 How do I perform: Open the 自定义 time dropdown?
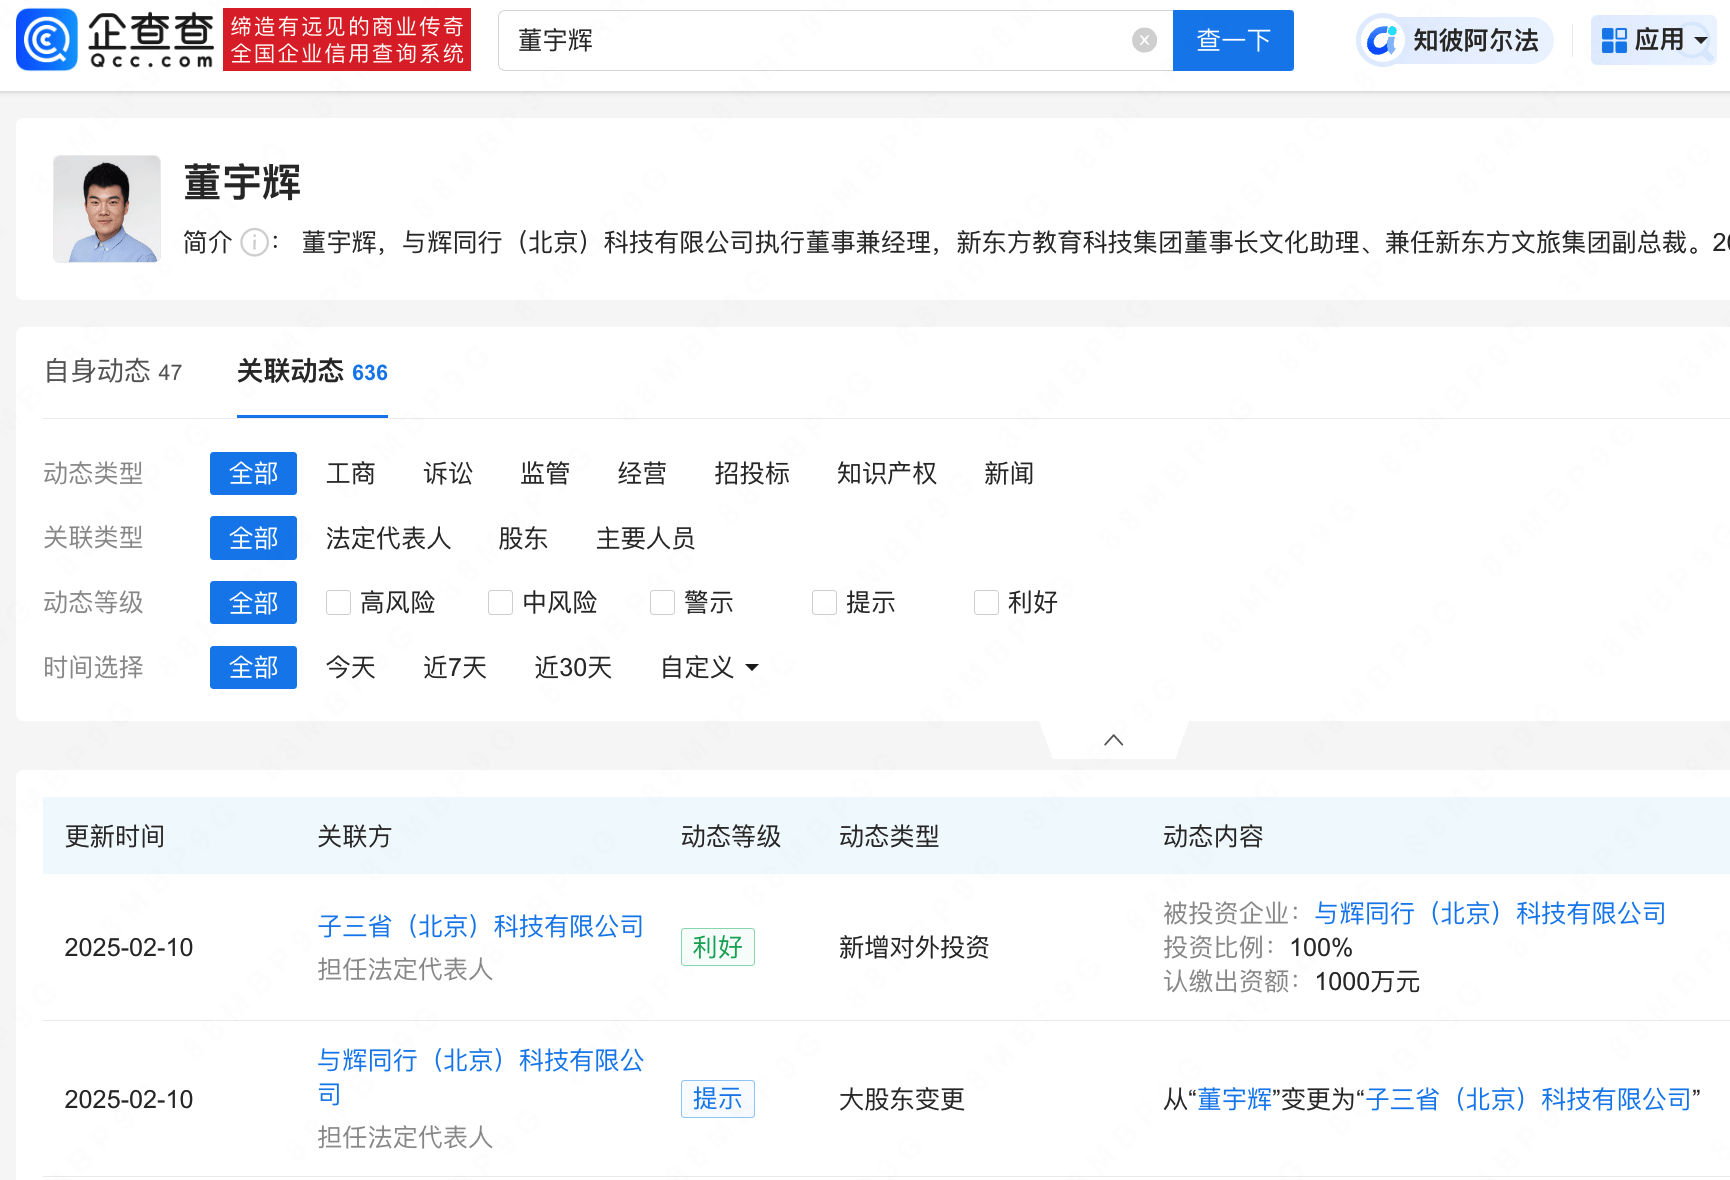click(709, 667)
